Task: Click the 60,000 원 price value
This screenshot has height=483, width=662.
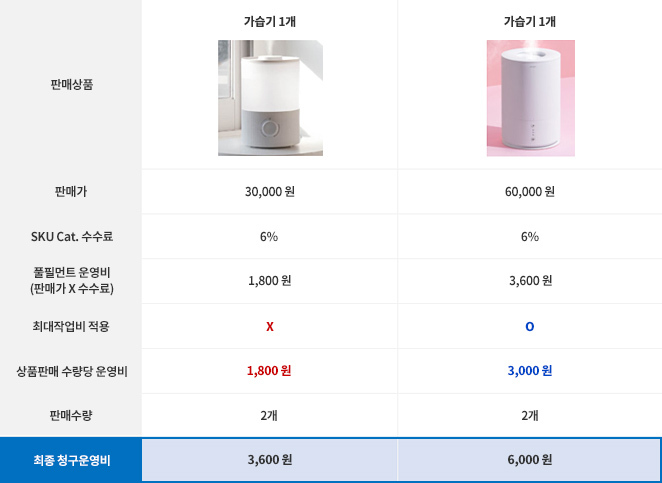Action: (530, 191)
